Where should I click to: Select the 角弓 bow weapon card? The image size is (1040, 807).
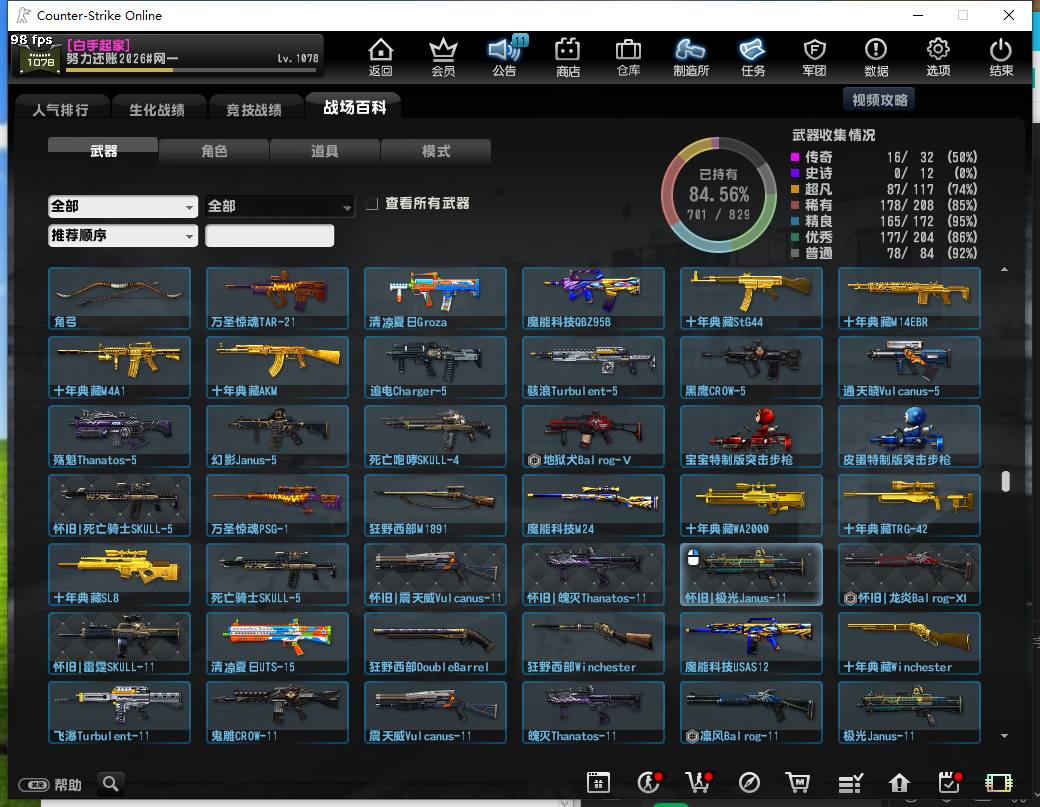pyautogui.click(x=119, y=298)
